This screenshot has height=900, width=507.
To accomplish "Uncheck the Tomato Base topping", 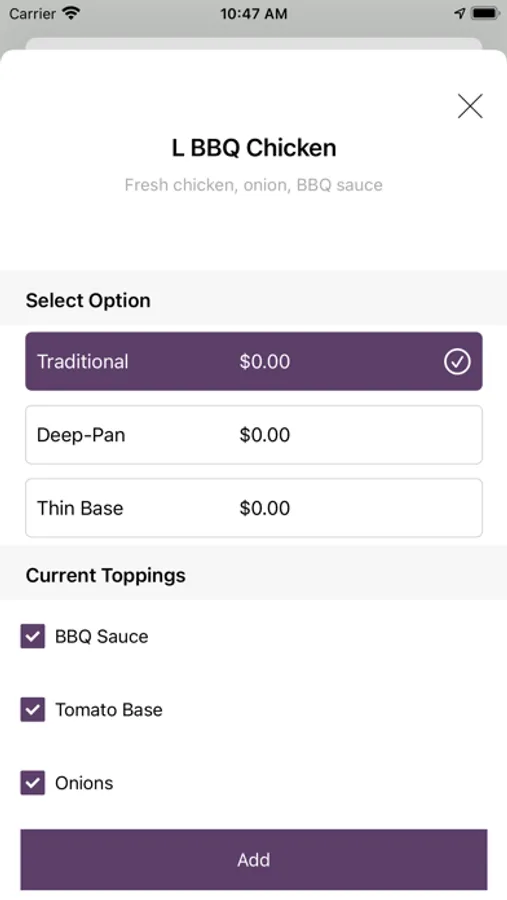I will pos(33,709).
